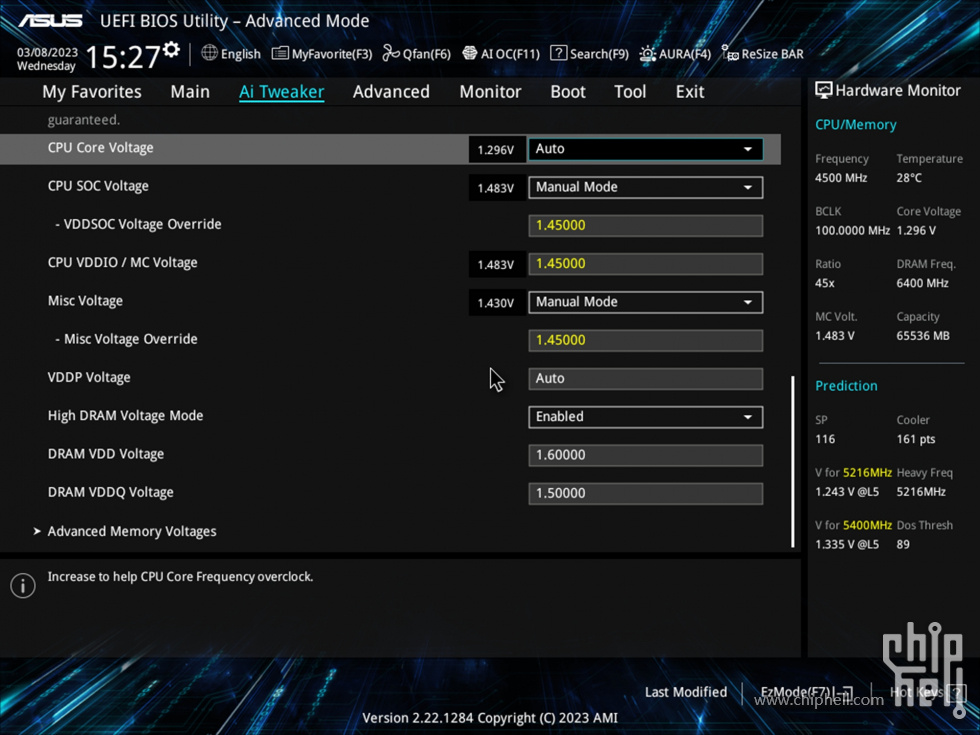The height and width of the screenshot is (735, 980).
Task: Open AURA(F4) lighting icon
Action: click(648, 54)
